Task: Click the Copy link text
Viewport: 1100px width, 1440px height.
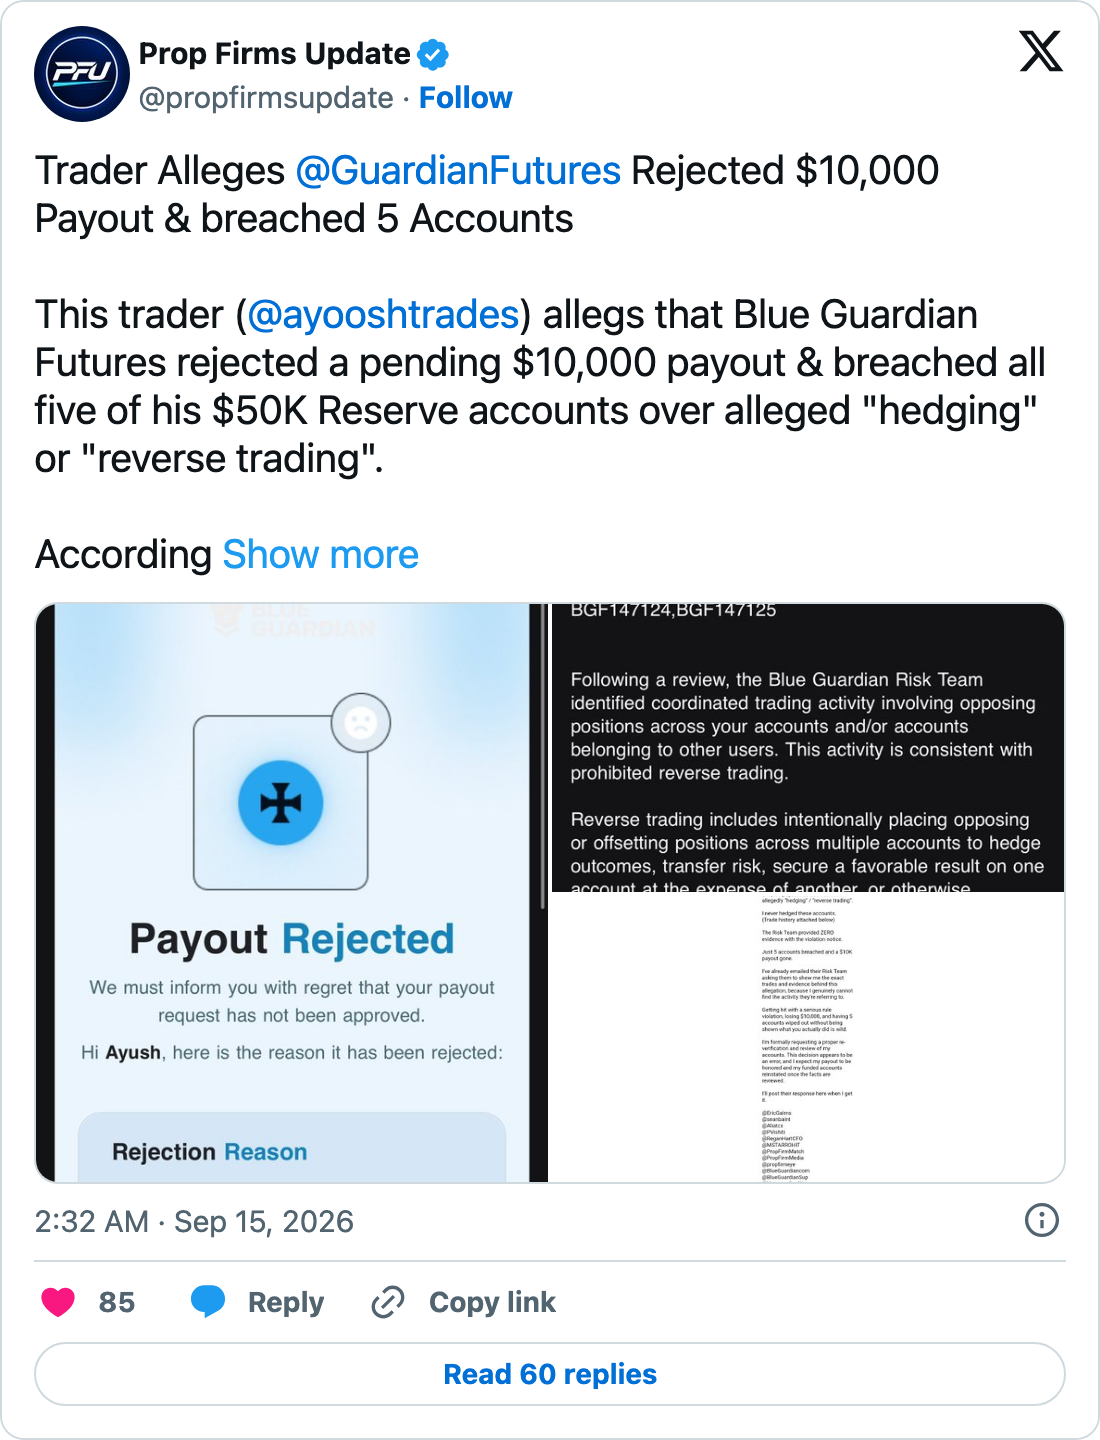Action: (492, 1302)
